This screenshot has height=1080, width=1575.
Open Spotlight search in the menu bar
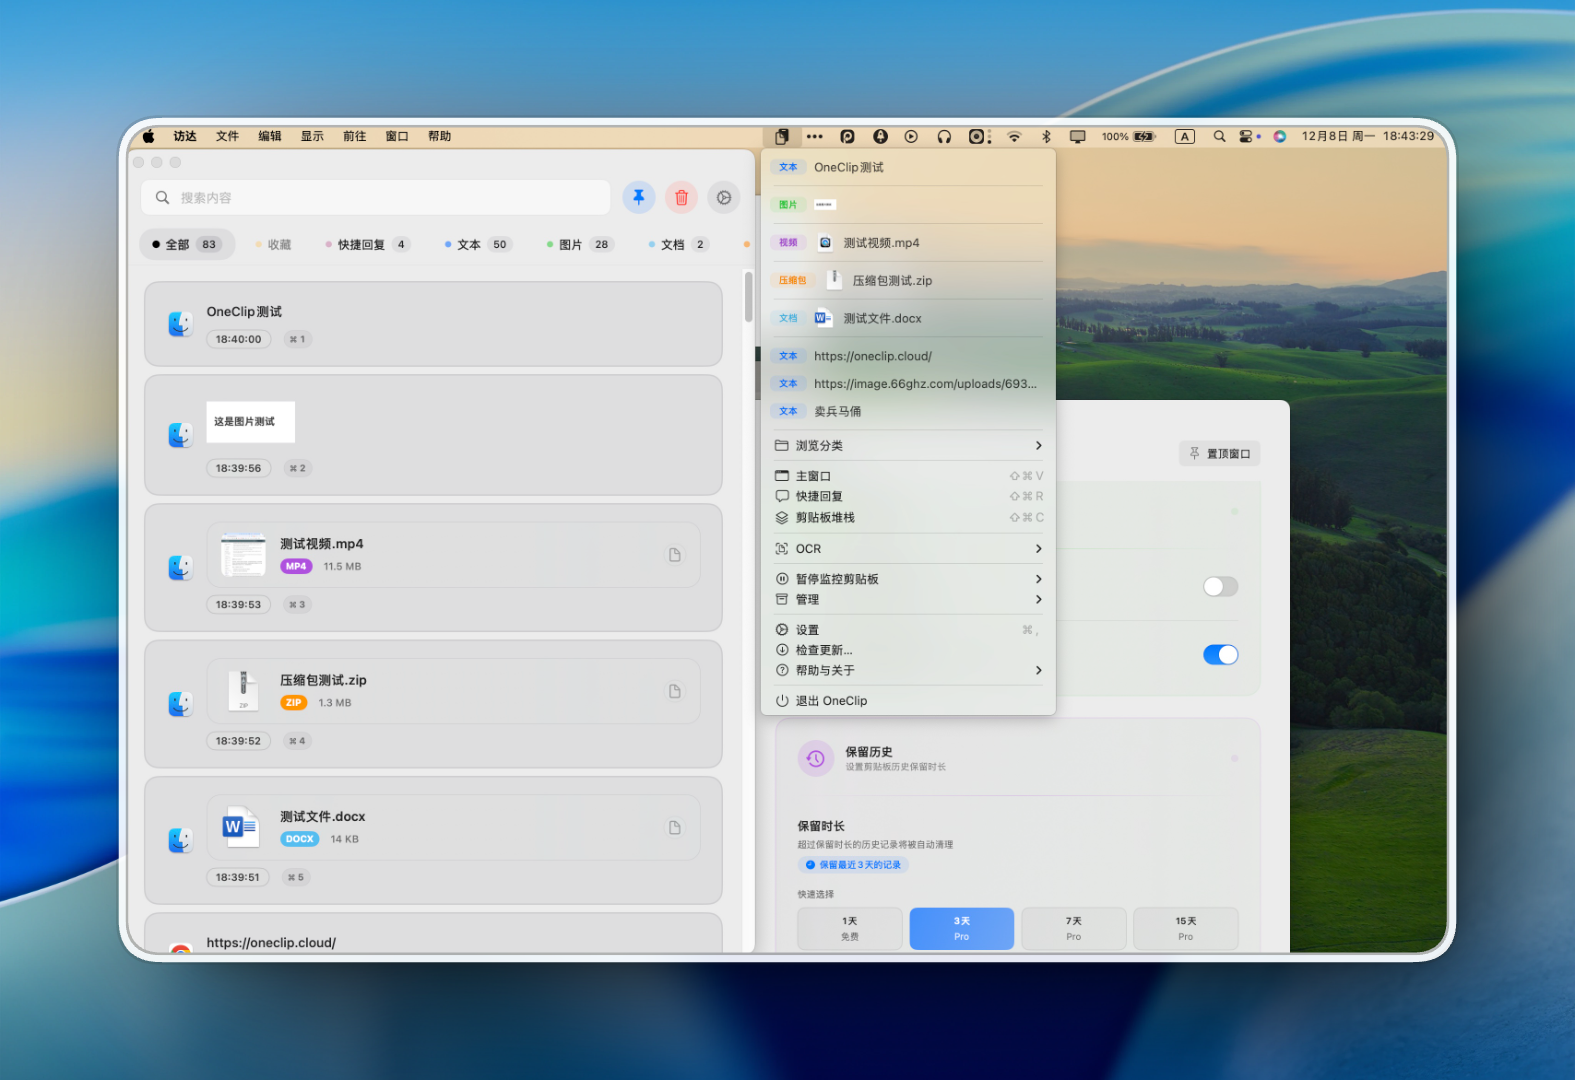tap(1219, 136)
